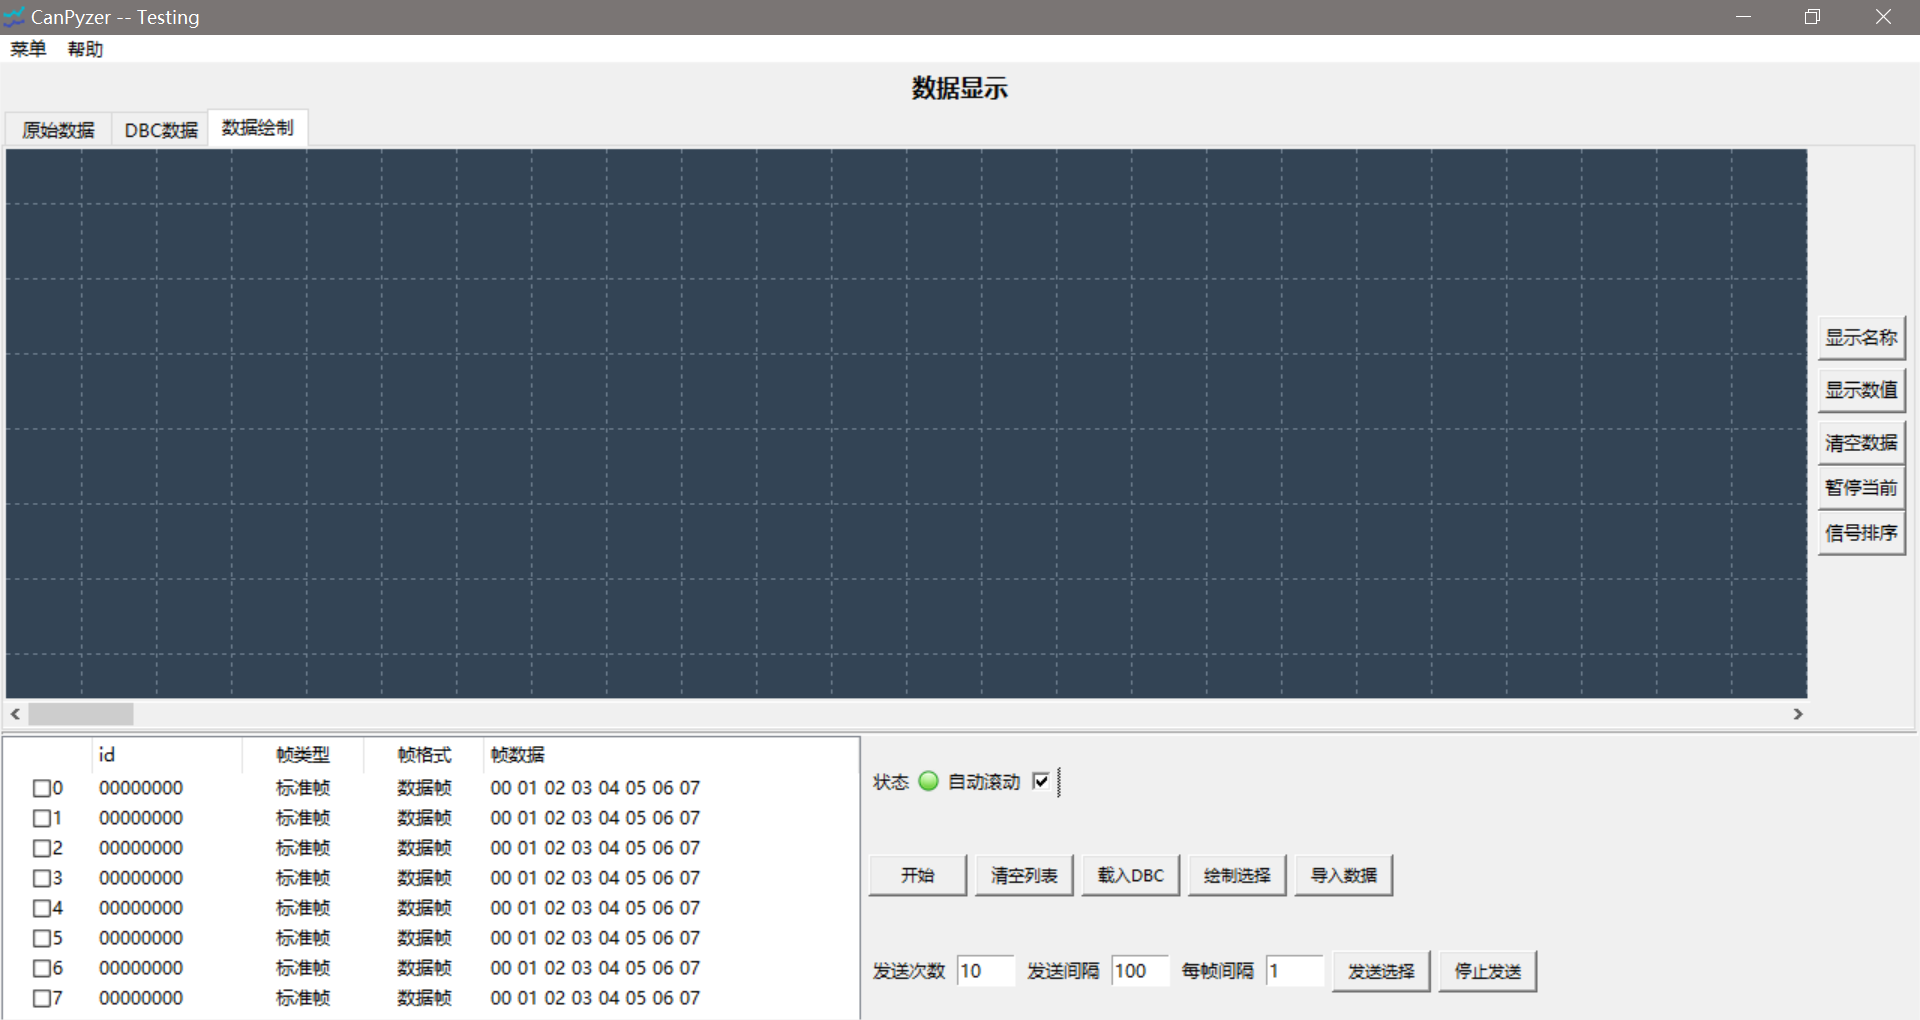This screenshot has width=1920, height=1020.
Task: Click the plot horizontal scrollbar thumb
Action: pyautogui.click(x=81, y=714)
